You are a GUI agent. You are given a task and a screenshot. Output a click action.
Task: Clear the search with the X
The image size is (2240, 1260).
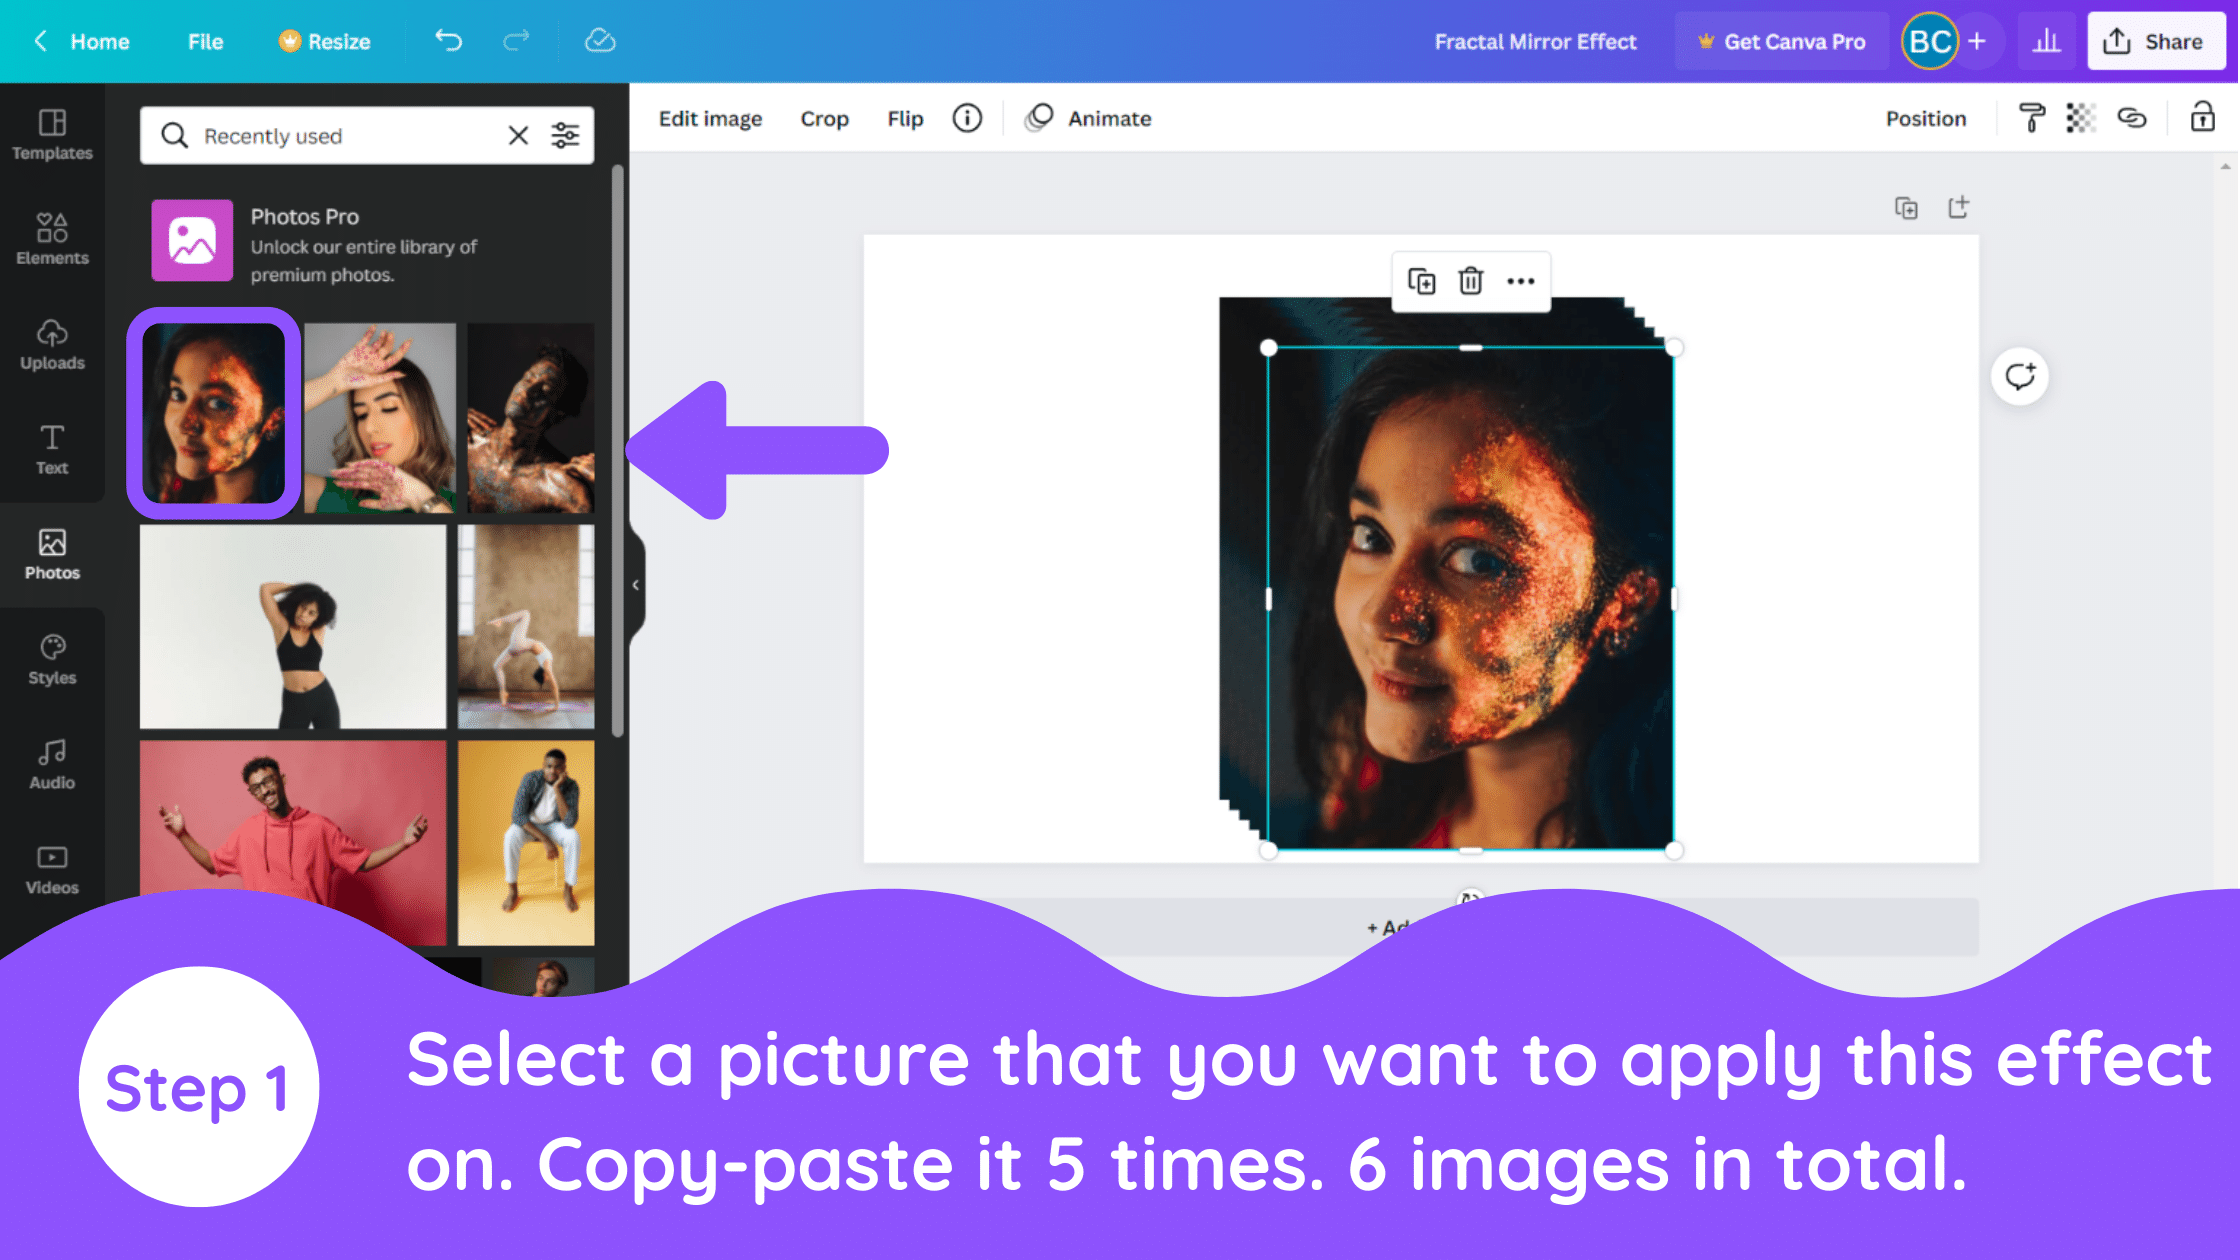click(x=518, y=135)
